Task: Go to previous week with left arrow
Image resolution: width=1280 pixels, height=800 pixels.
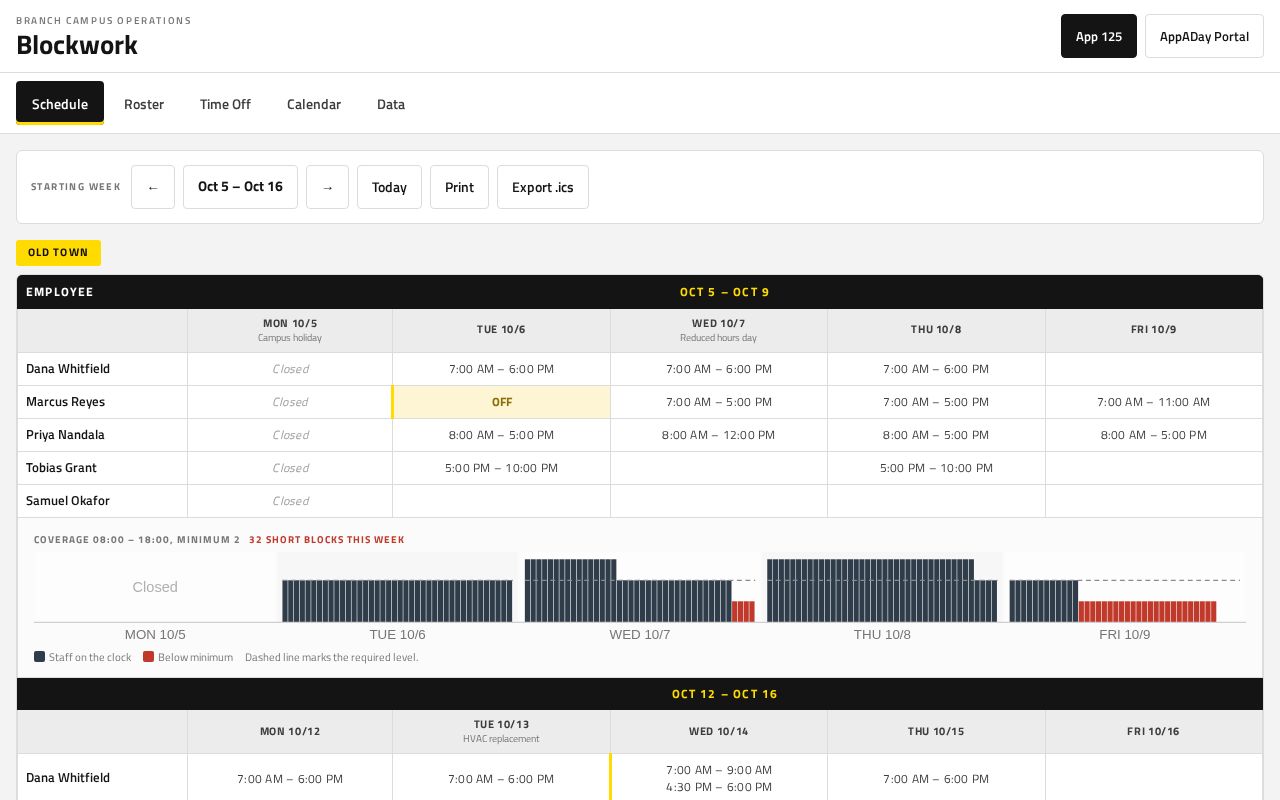Action: pos(153,187)
